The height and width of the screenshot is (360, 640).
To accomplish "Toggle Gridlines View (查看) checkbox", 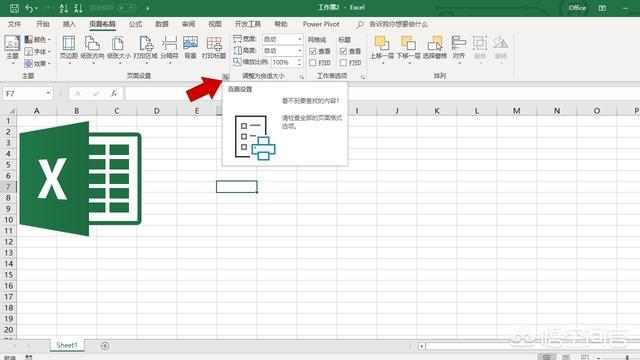I will (x=313, y=51).
